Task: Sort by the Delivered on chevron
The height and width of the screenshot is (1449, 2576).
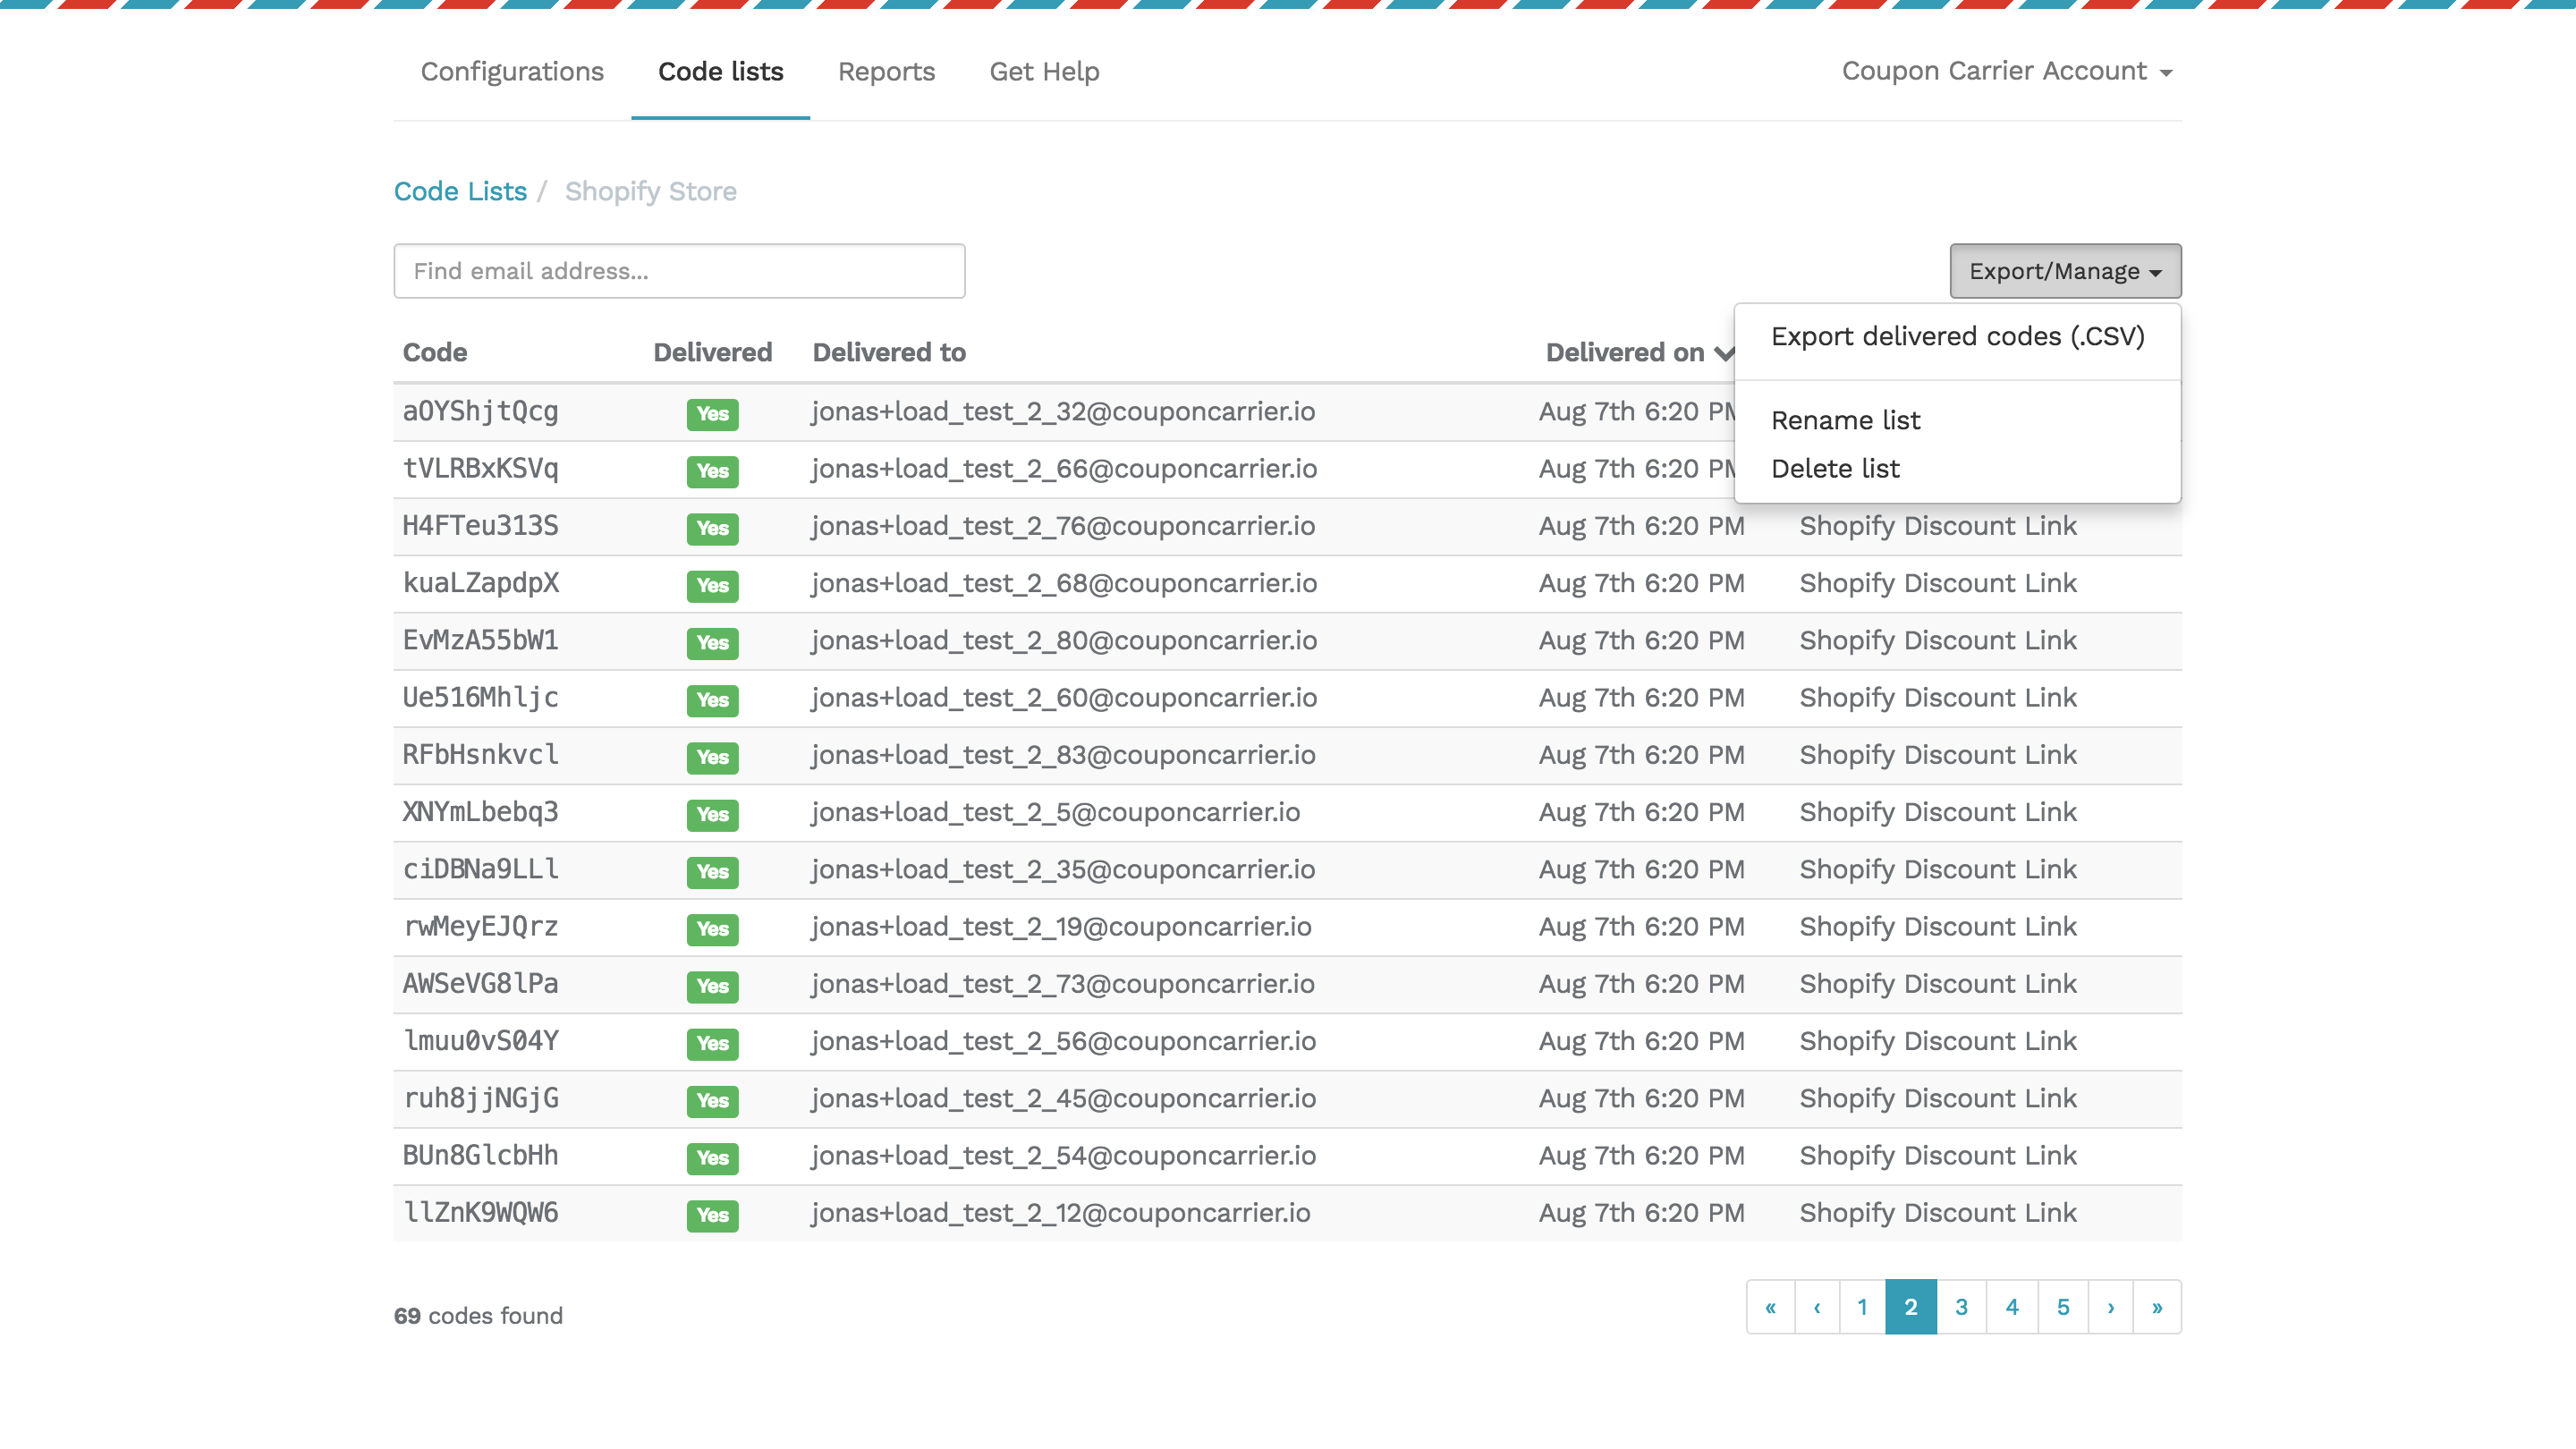Action: click(1723, 353)
